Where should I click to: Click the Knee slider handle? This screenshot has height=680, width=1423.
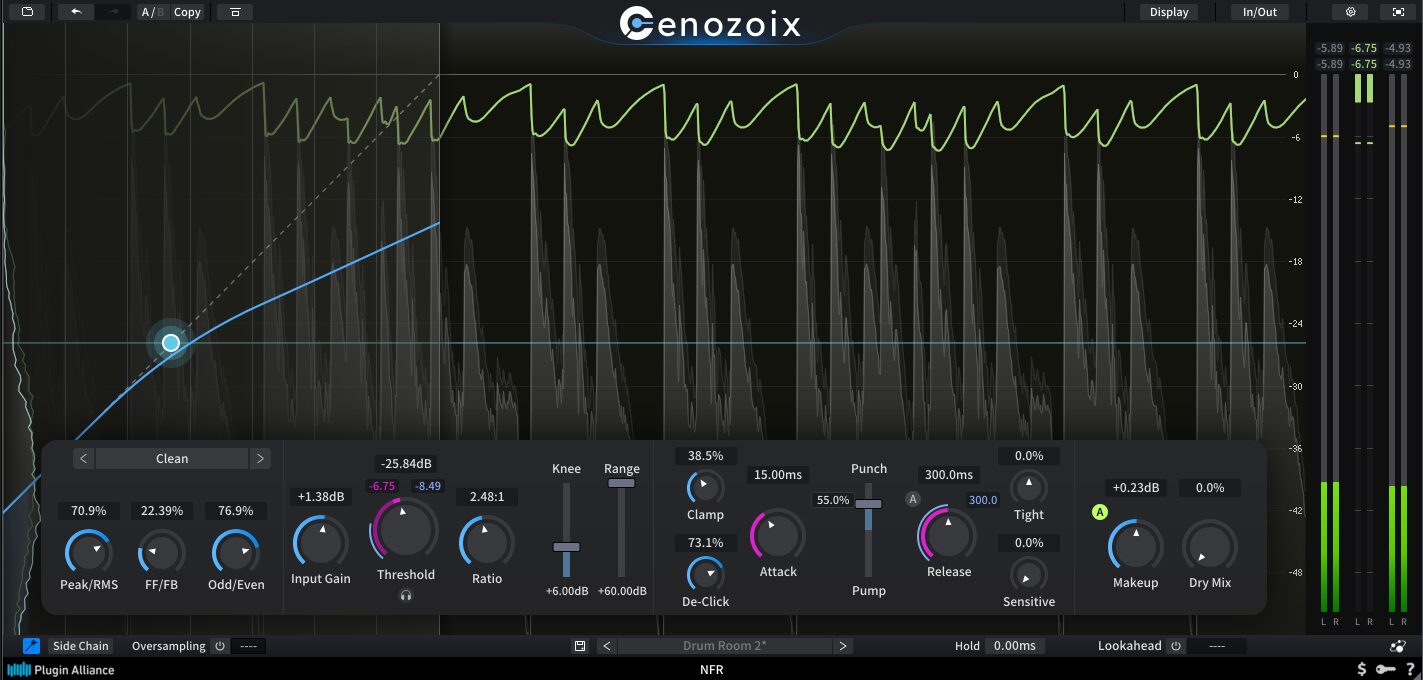[566, 547]
